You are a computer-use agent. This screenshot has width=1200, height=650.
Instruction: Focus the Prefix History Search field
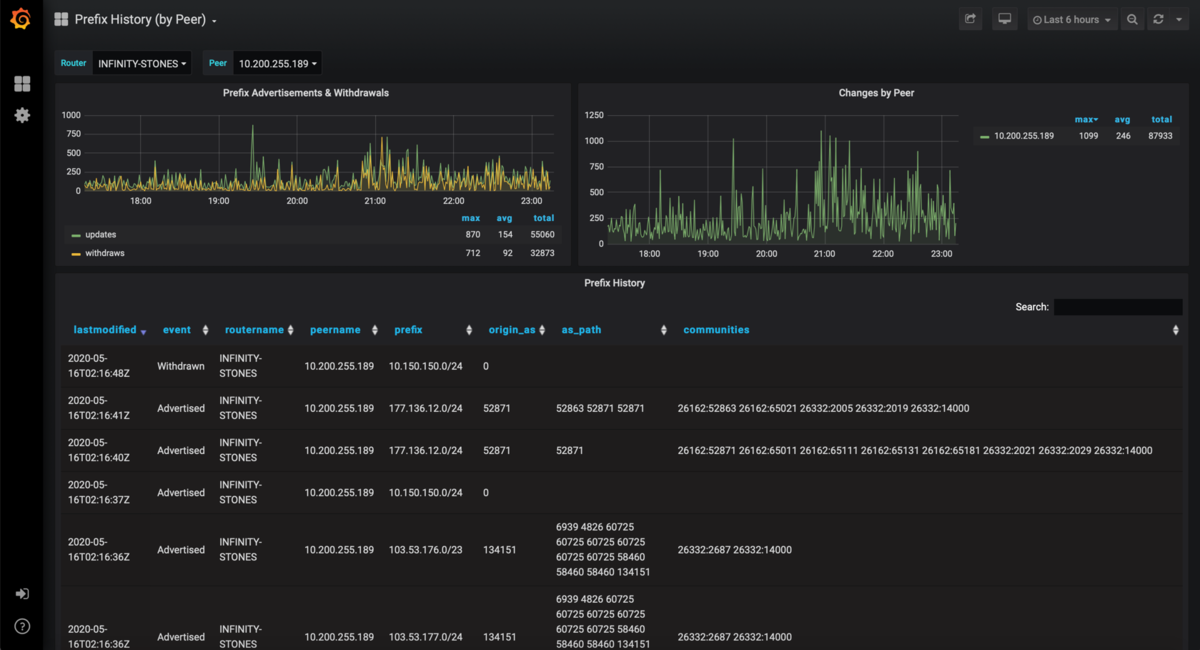click(1117, 307)
